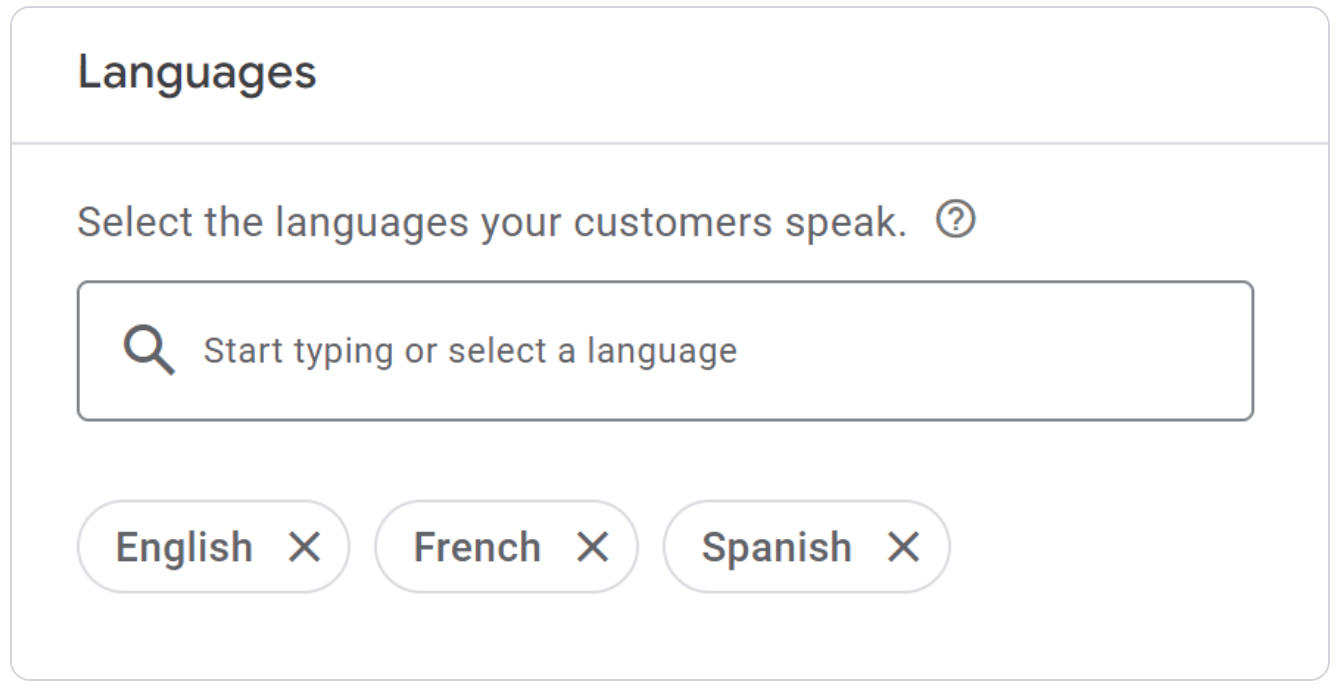Remove the French language chip

[x=592, y=547]
